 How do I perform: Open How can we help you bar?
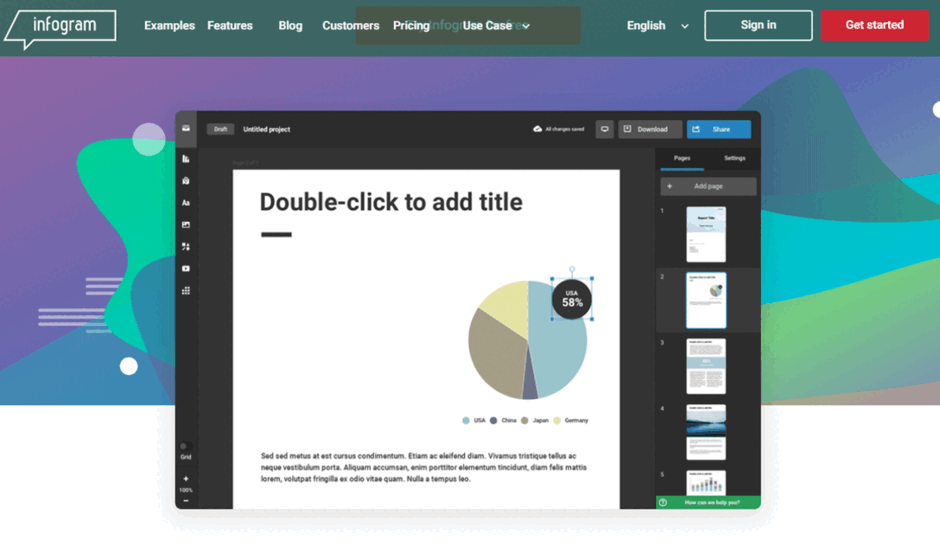click(708, 502)
